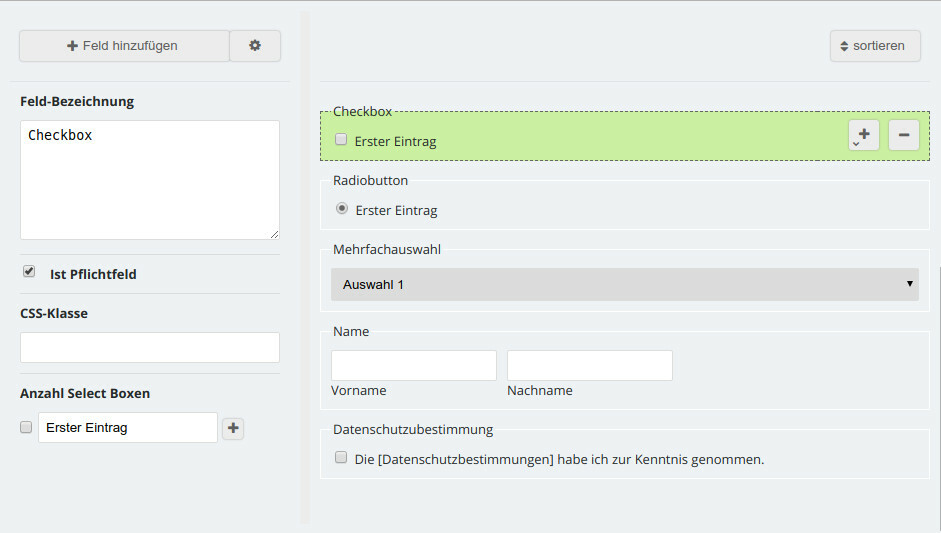Tick checkbox left of Erster Eintrag input
Image resolution: width=941 pixels, height=533 pixels.
click(x=26, y=427)
